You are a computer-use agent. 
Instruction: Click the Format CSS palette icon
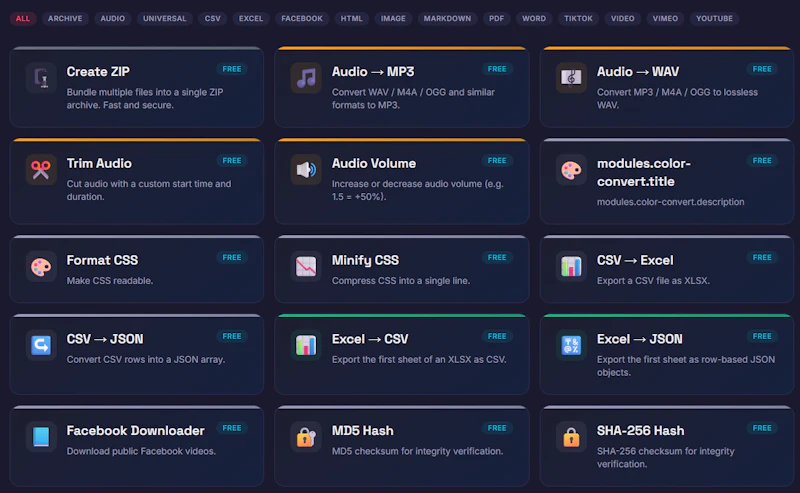point(41,266)
